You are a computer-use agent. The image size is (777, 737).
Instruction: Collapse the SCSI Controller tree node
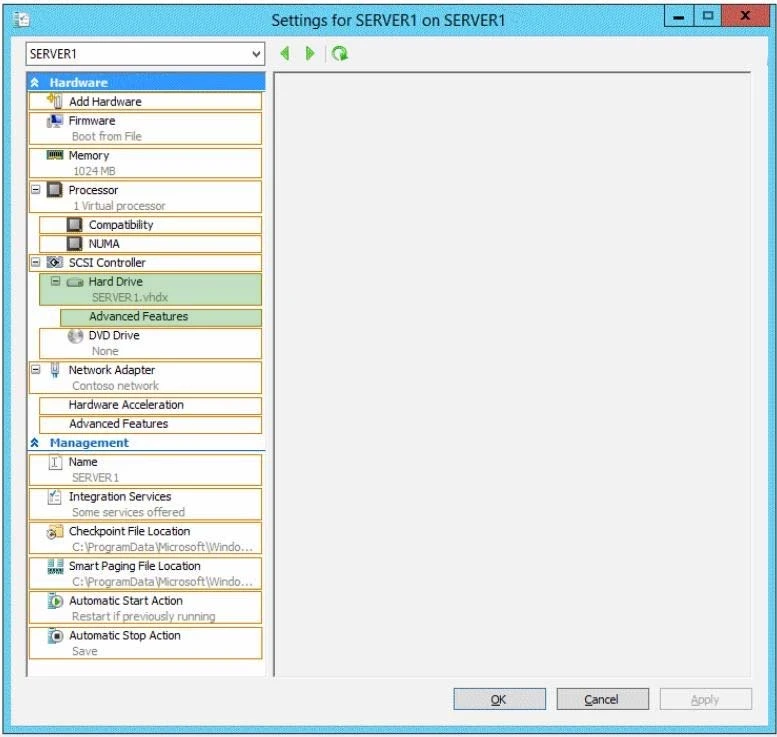pyautogui.click(x=36, y=263)
